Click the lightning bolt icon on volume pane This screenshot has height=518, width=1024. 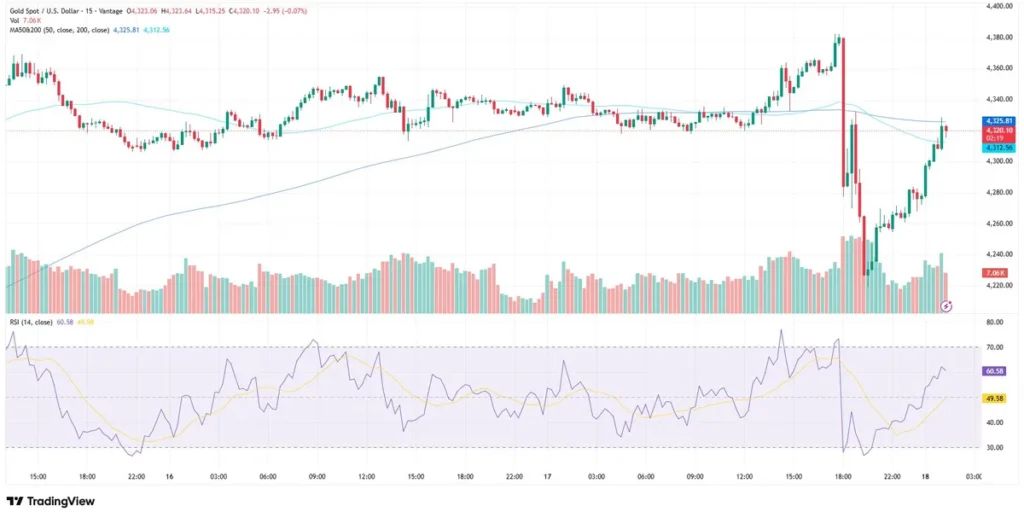[948, 305]
